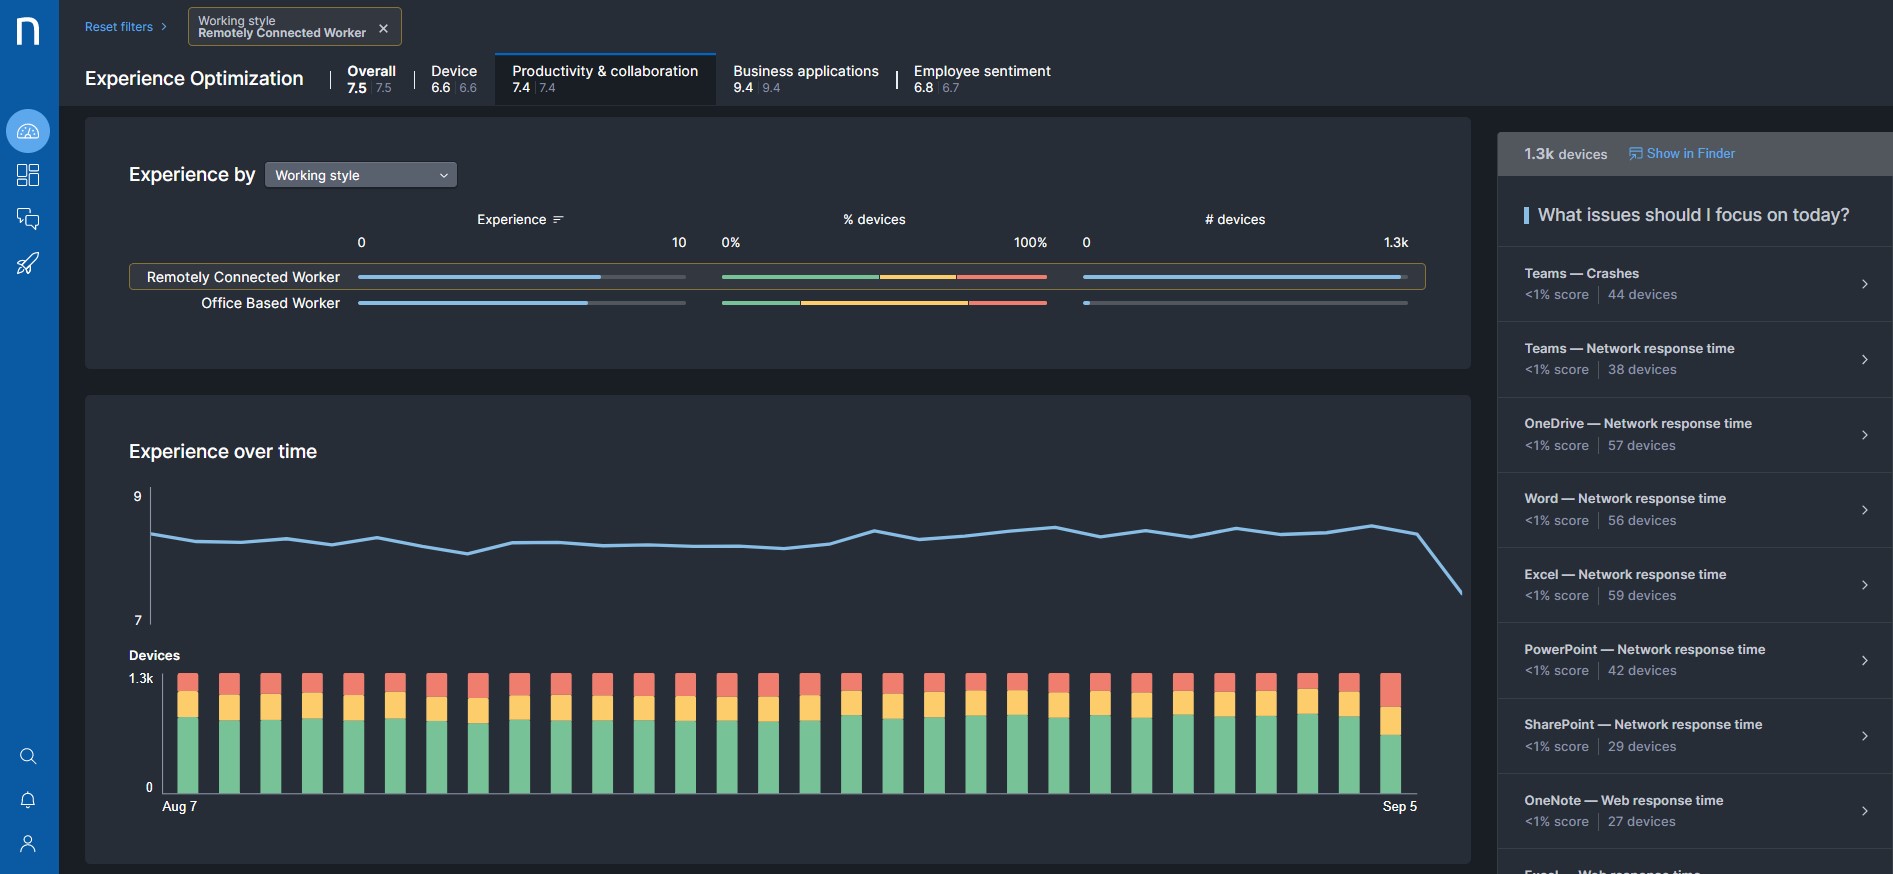Open the notifications bell icon
Screen dimensions: 1893x874
click(28, 800)
